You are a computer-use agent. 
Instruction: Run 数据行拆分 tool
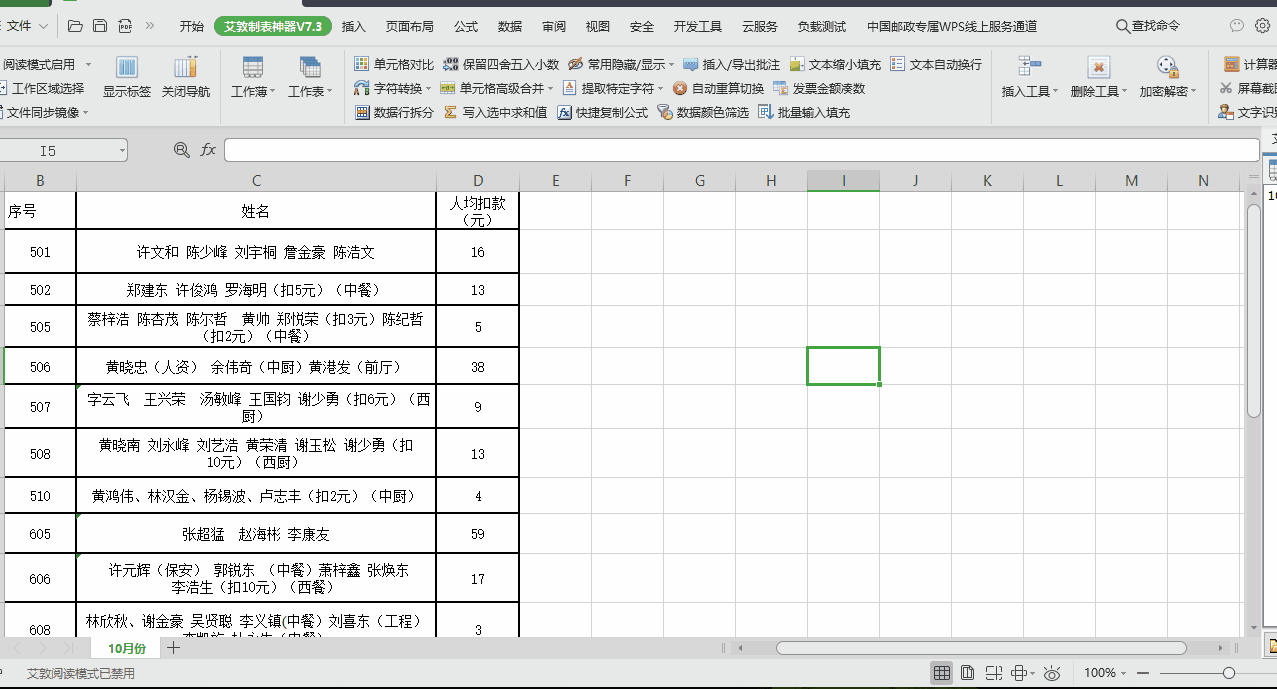395,112
